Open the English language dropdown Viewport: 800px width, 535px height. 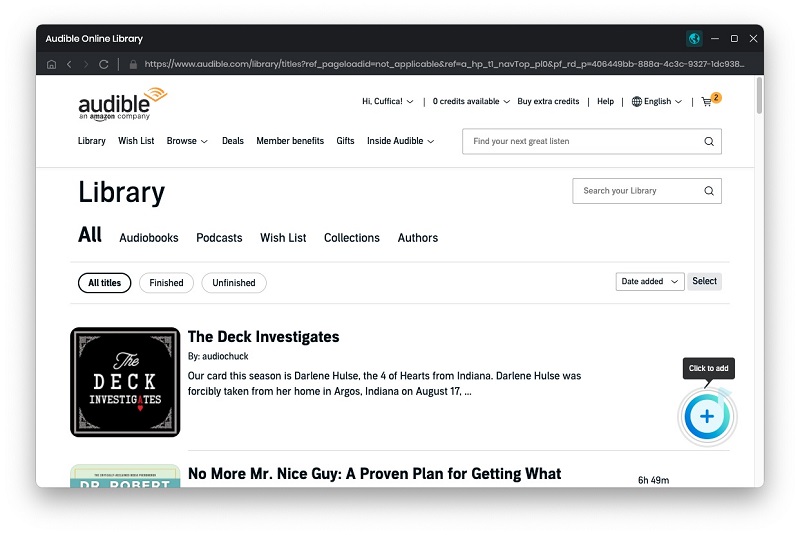(x=657, y=101)
